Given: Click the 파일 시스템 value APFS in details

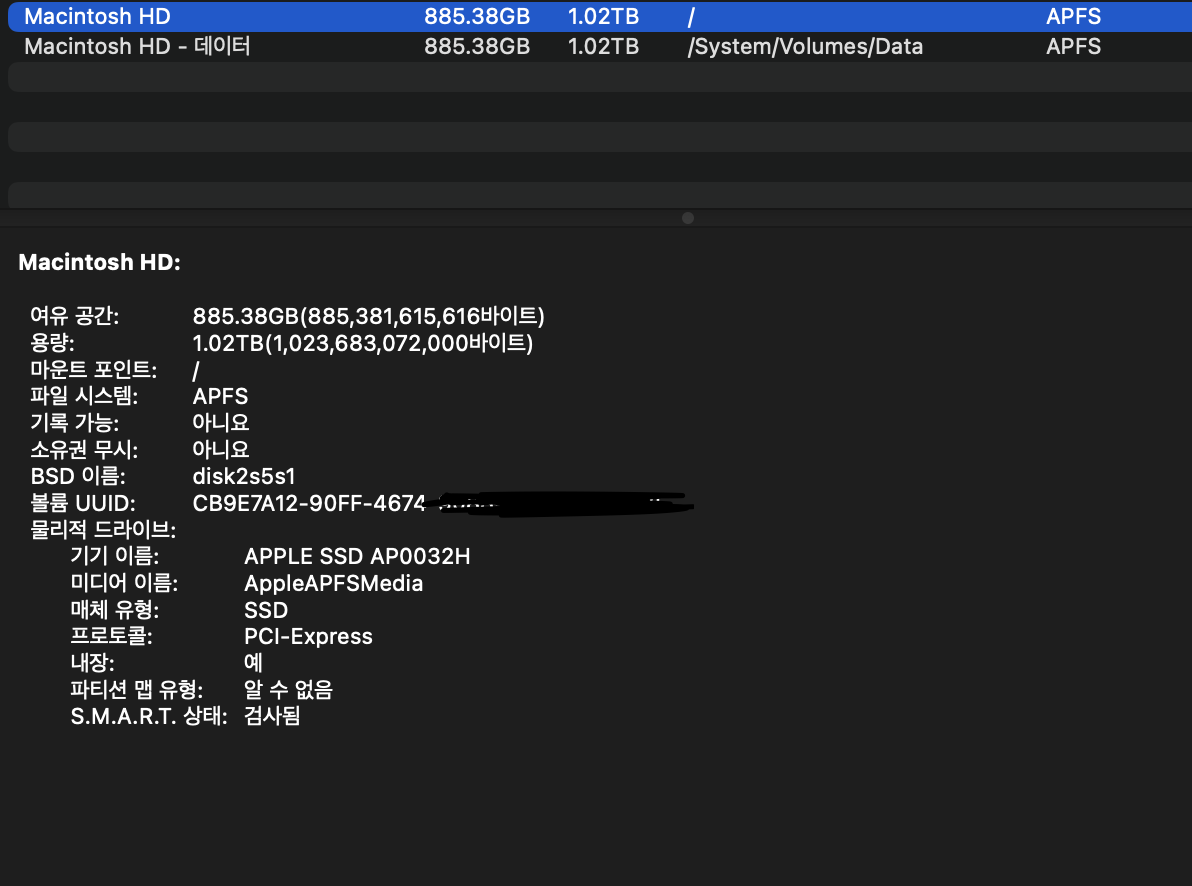Looking at the screenshot, I should [x=220, y=396].
